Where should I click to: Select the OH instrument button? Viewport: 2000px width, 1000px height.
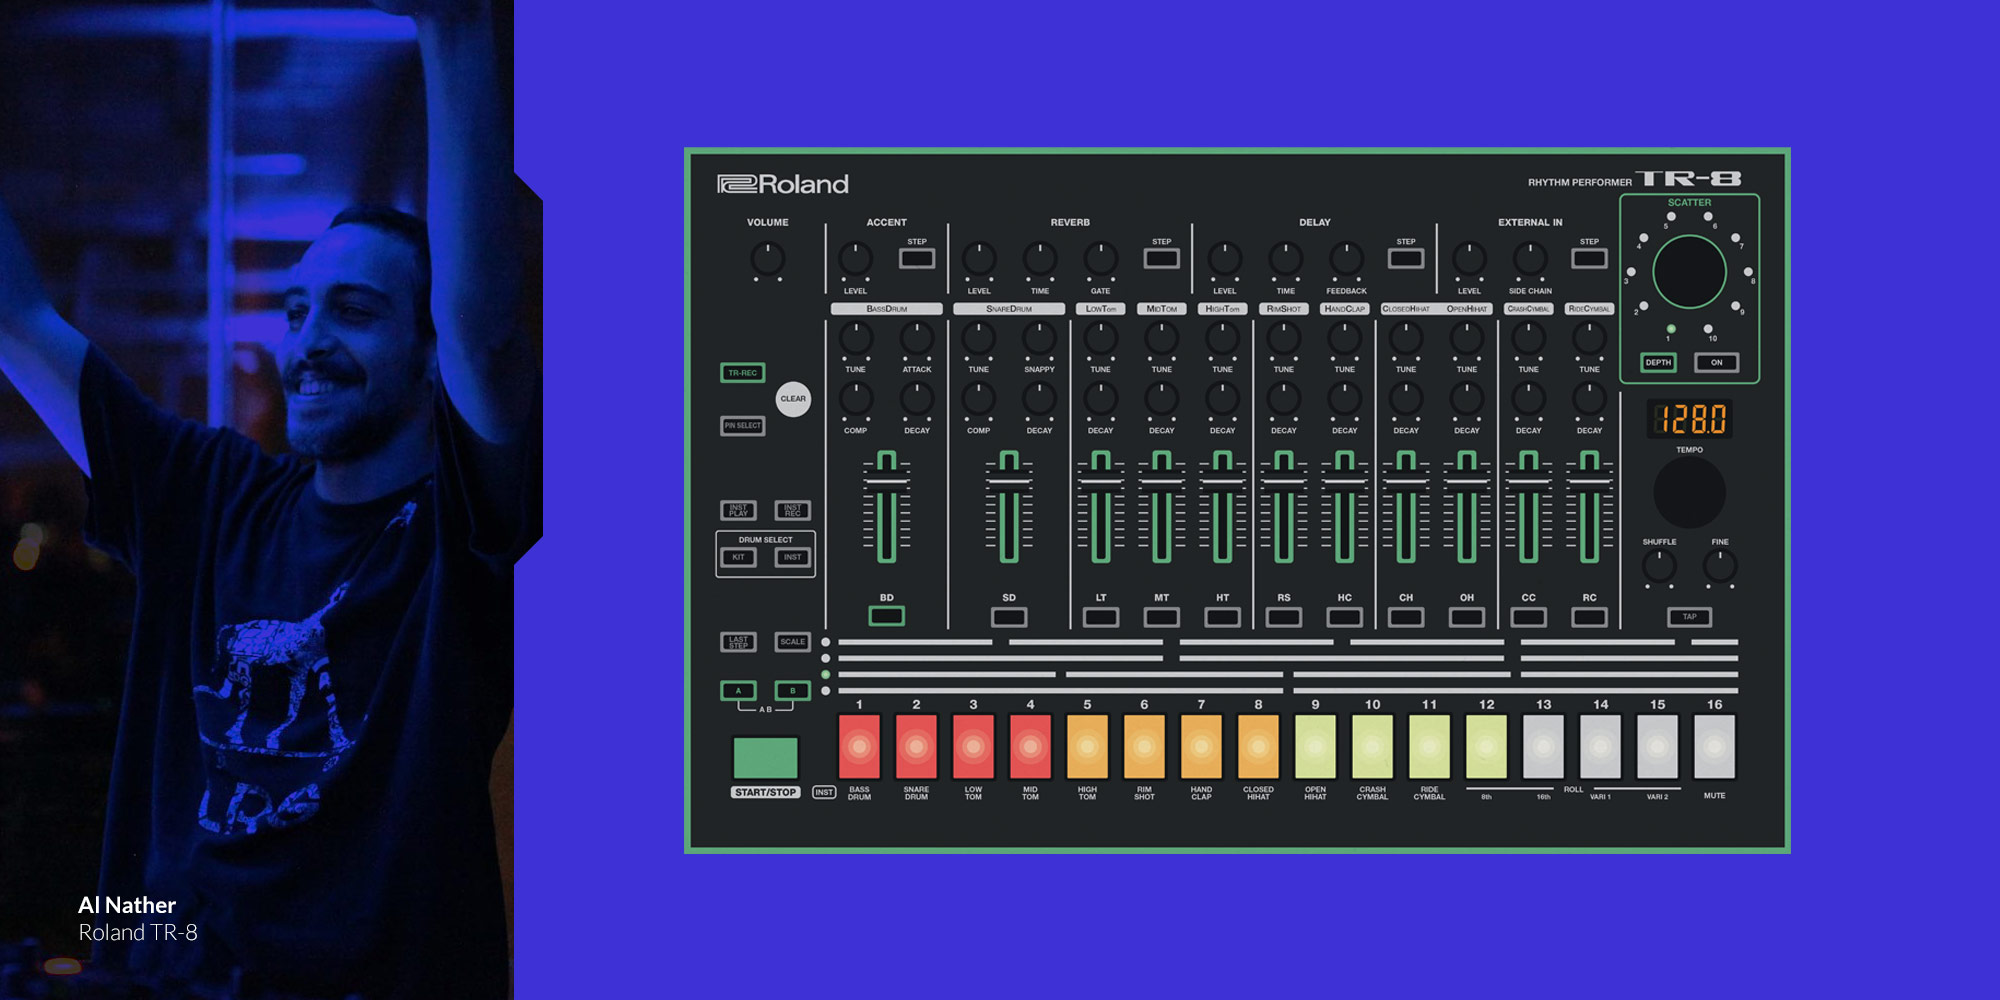click(x=1467, y=617)
